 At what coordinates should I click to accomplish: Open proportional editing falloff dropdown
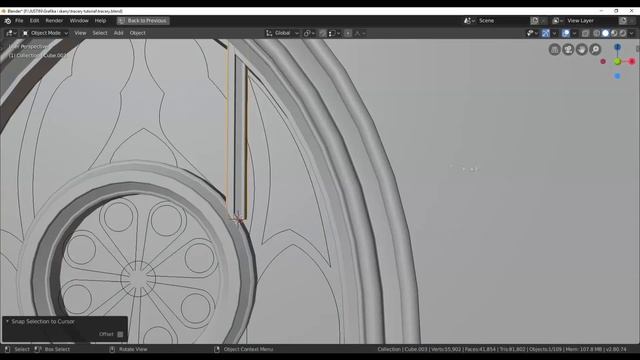click(x=360, y=33)
